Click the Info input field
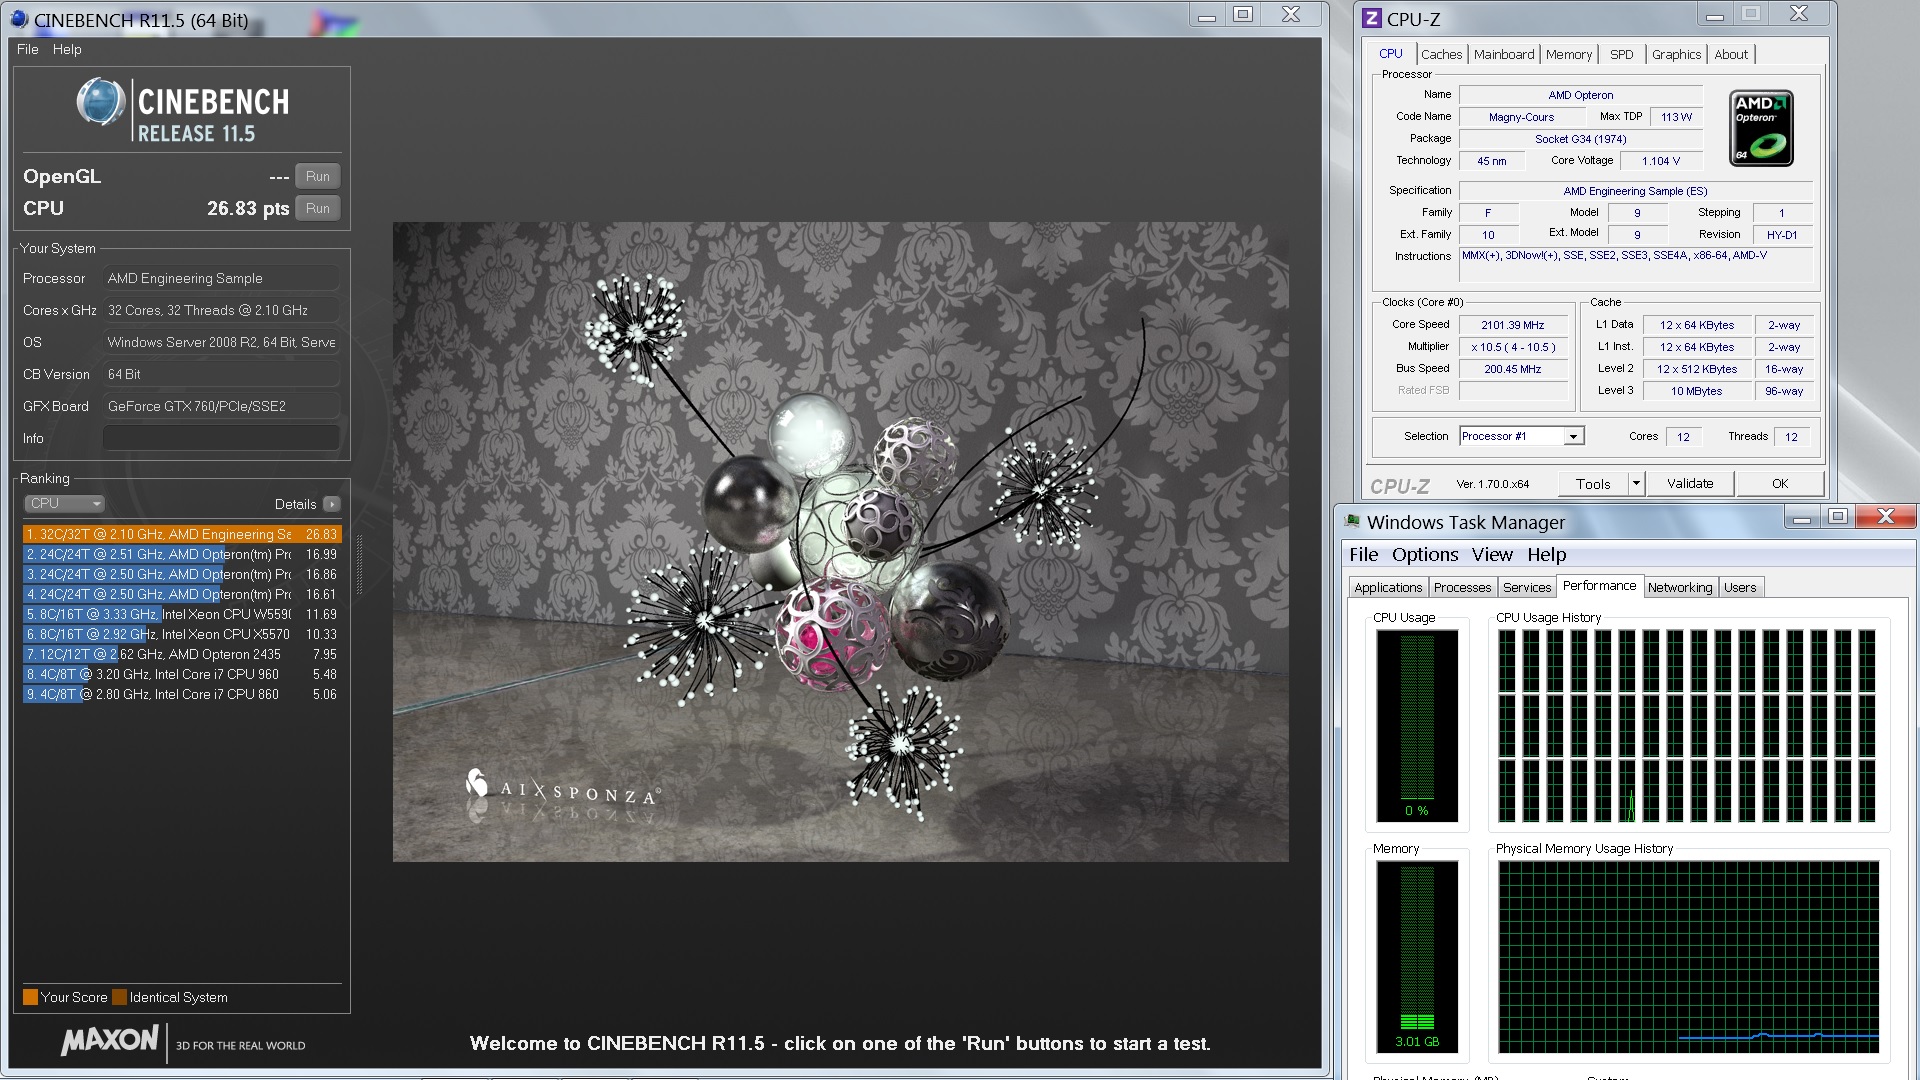This screenshot has height=1080, width=1920. point(222,438)
